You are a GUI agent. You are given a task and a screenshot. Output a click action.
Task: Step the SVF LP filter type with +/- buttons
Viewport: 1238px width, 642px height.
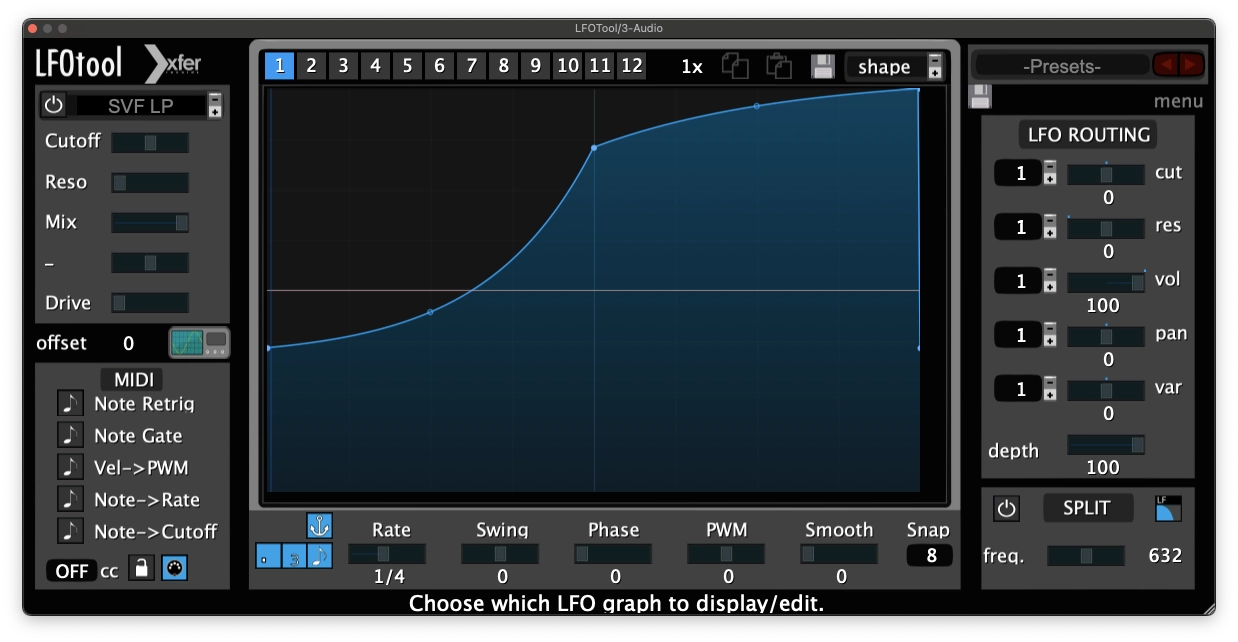click(x=215, y=105)
